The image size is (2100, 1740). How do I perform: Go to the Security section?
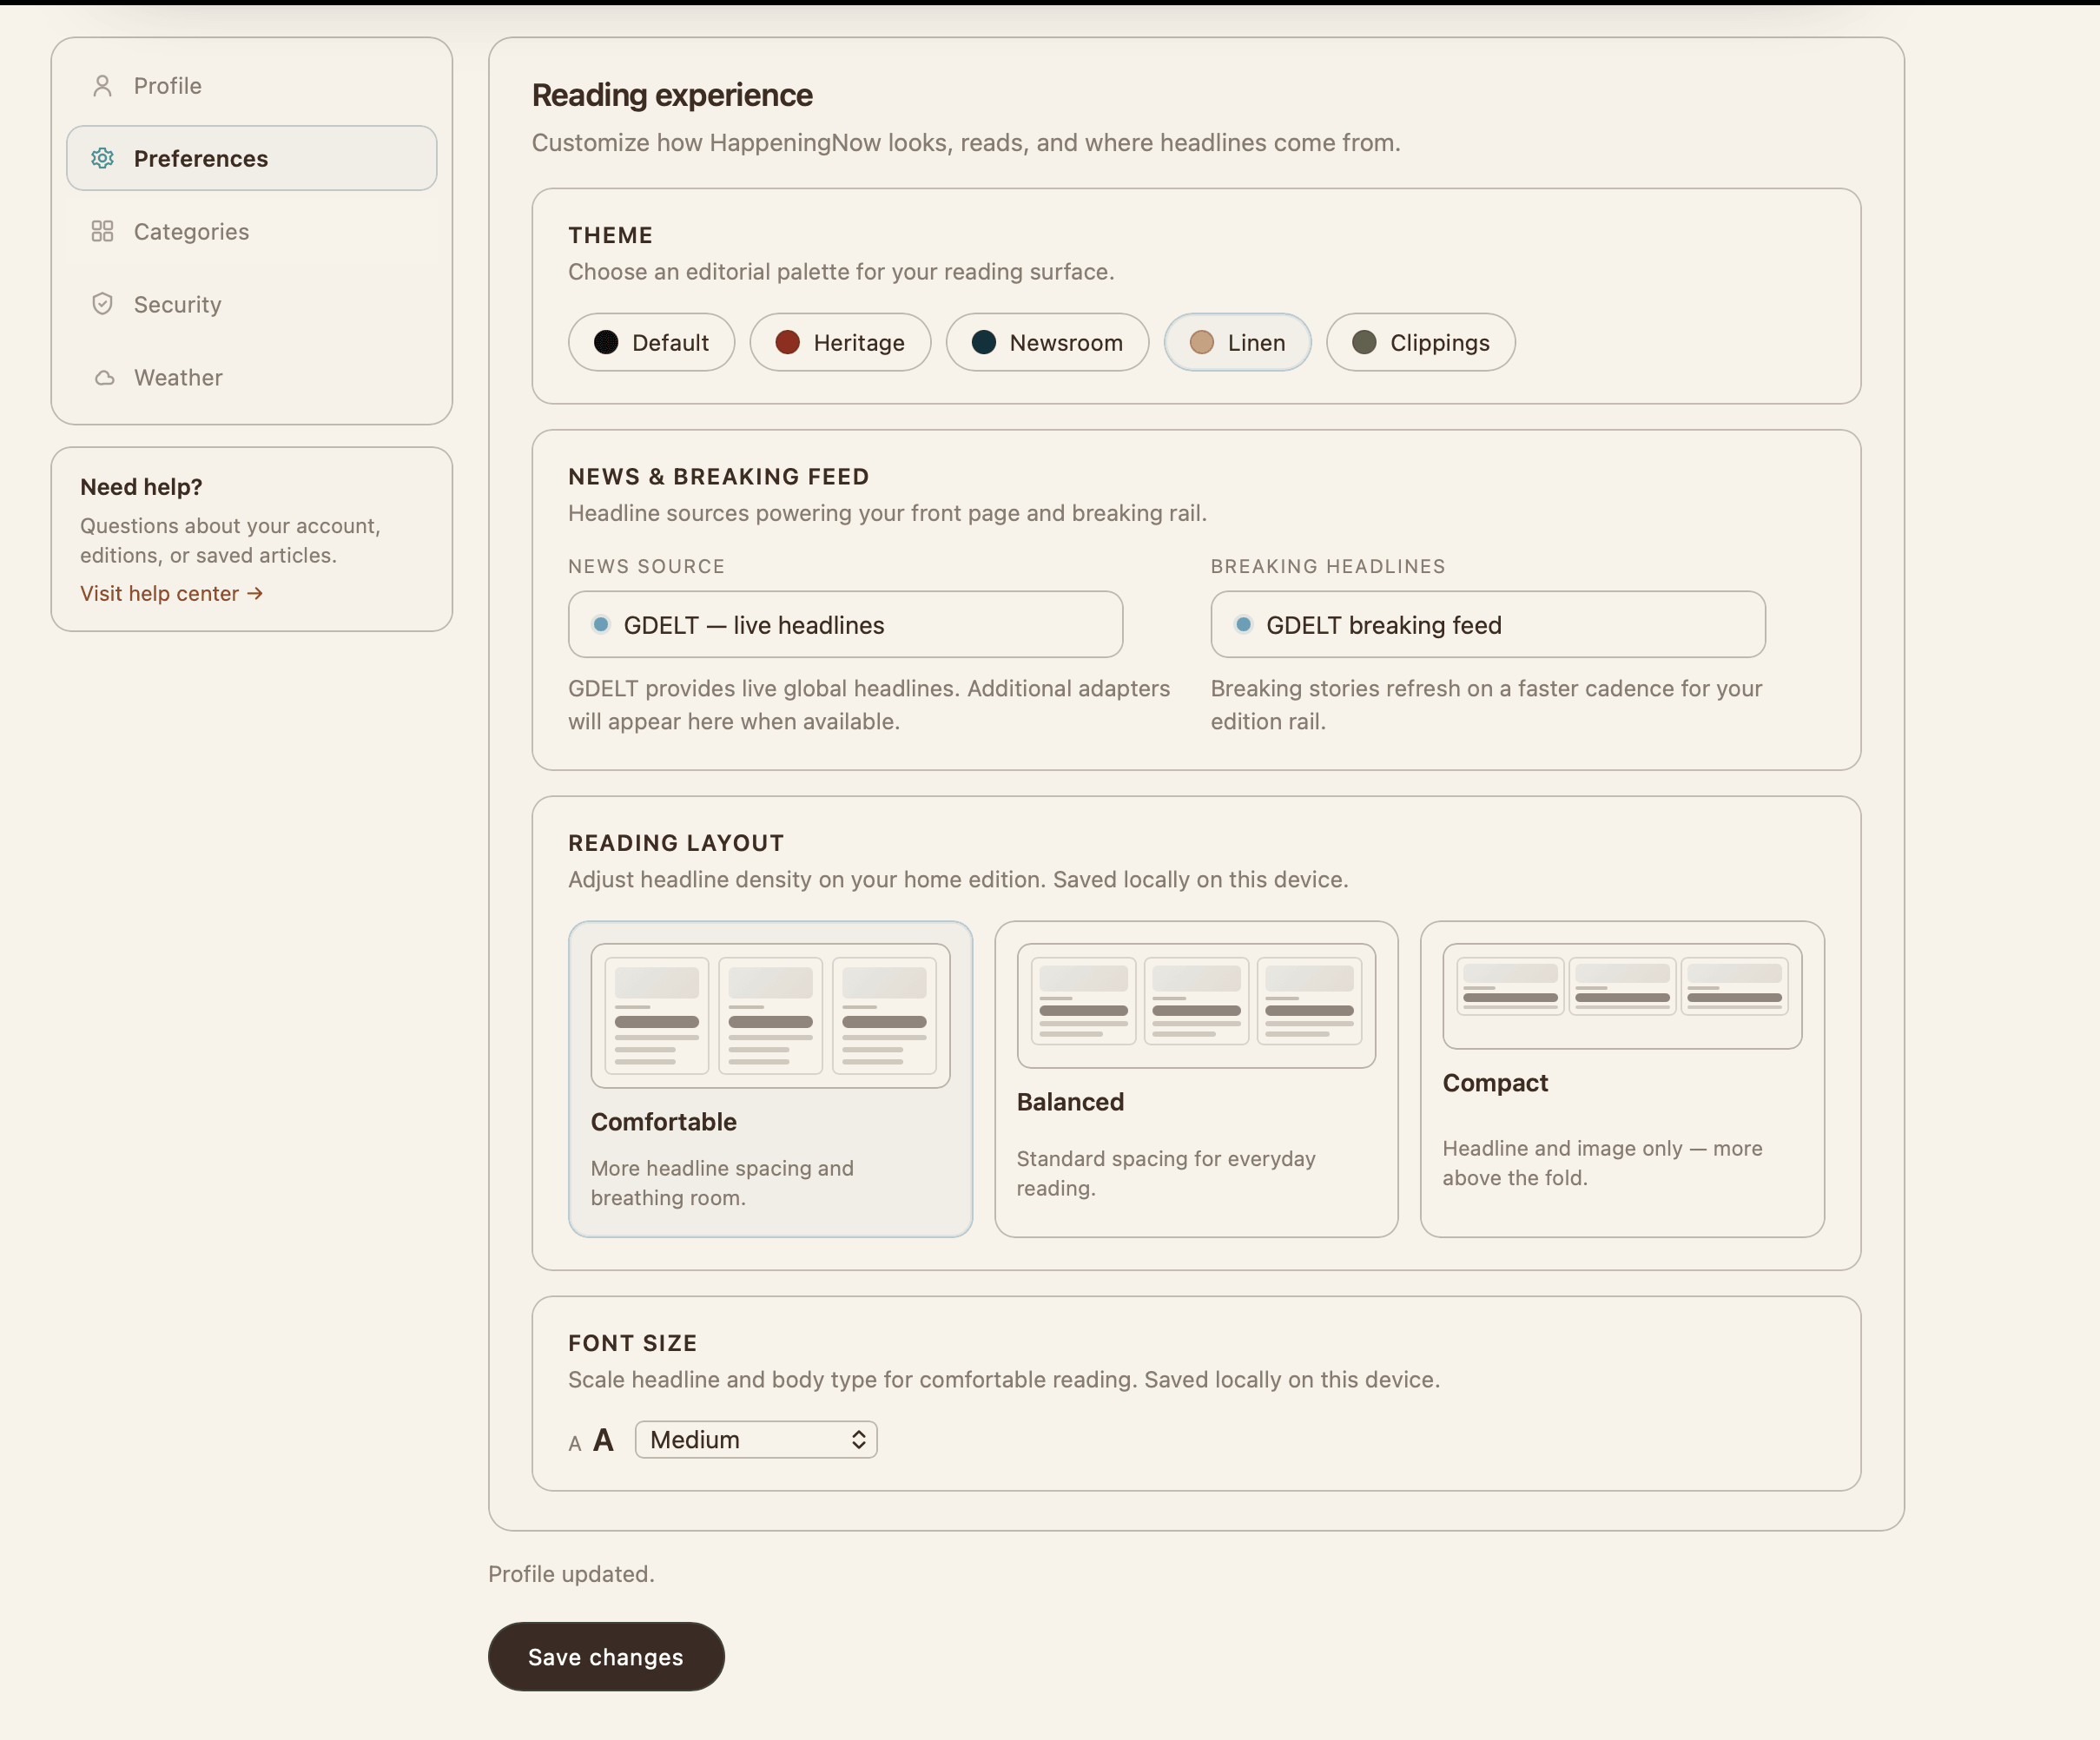[252, 304]
